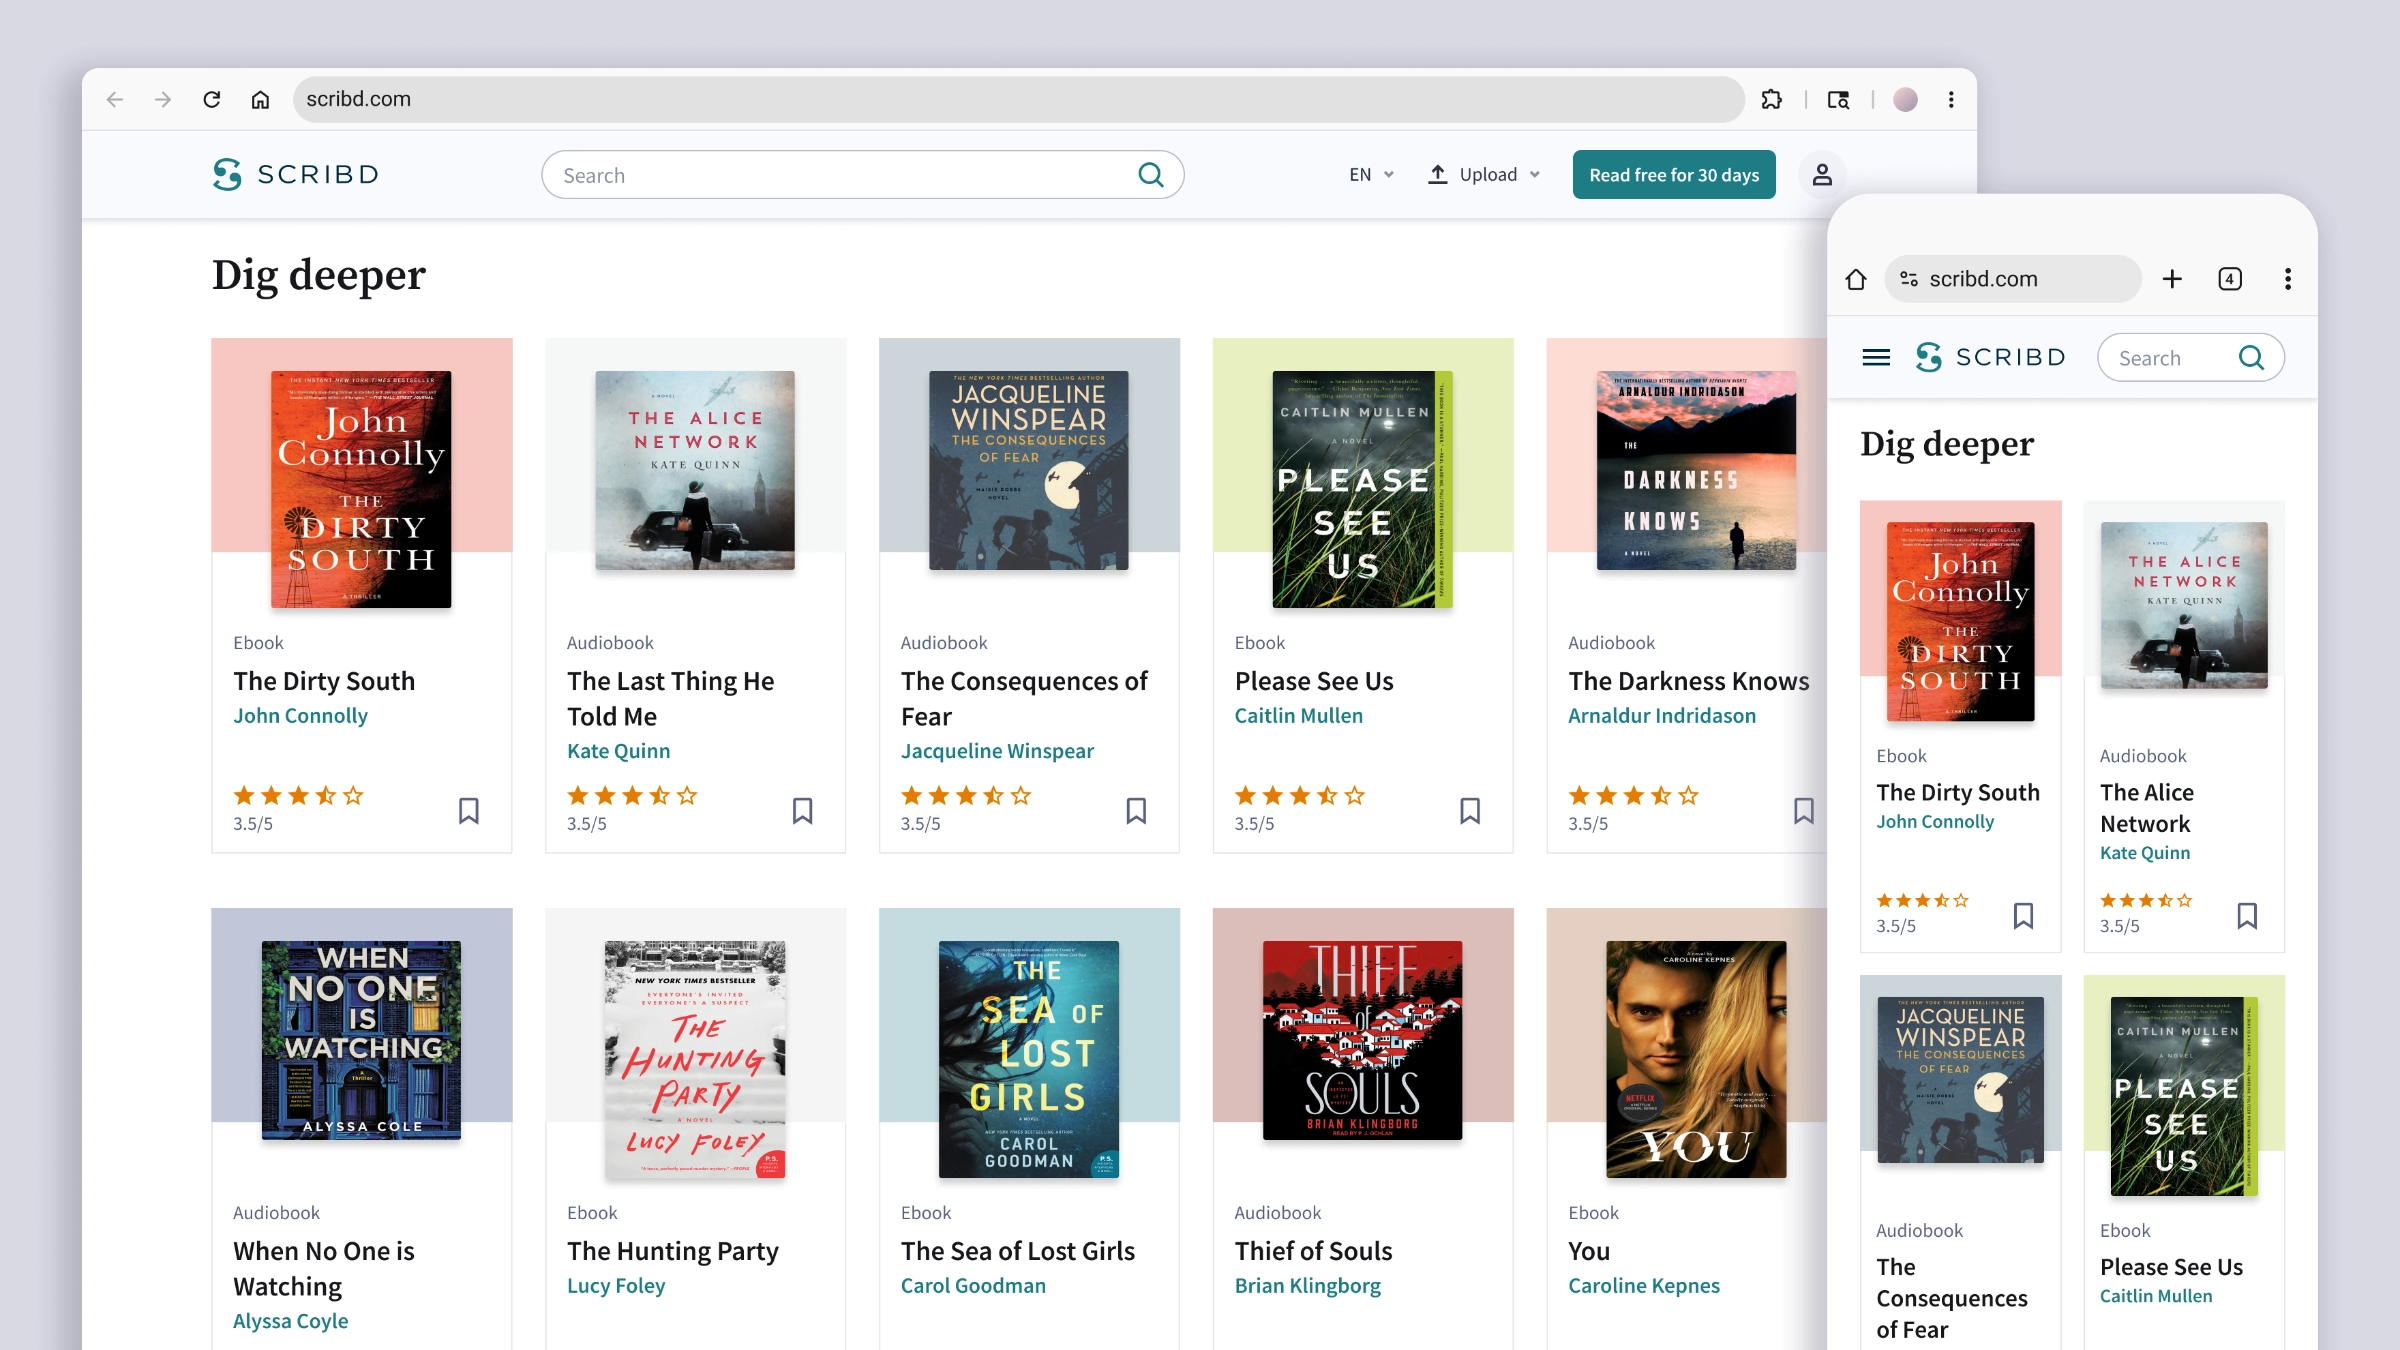Screen dimensions: 2400x1350
Task: Click star rating for The Dirty South in desktop window
Action: (298, 796)
